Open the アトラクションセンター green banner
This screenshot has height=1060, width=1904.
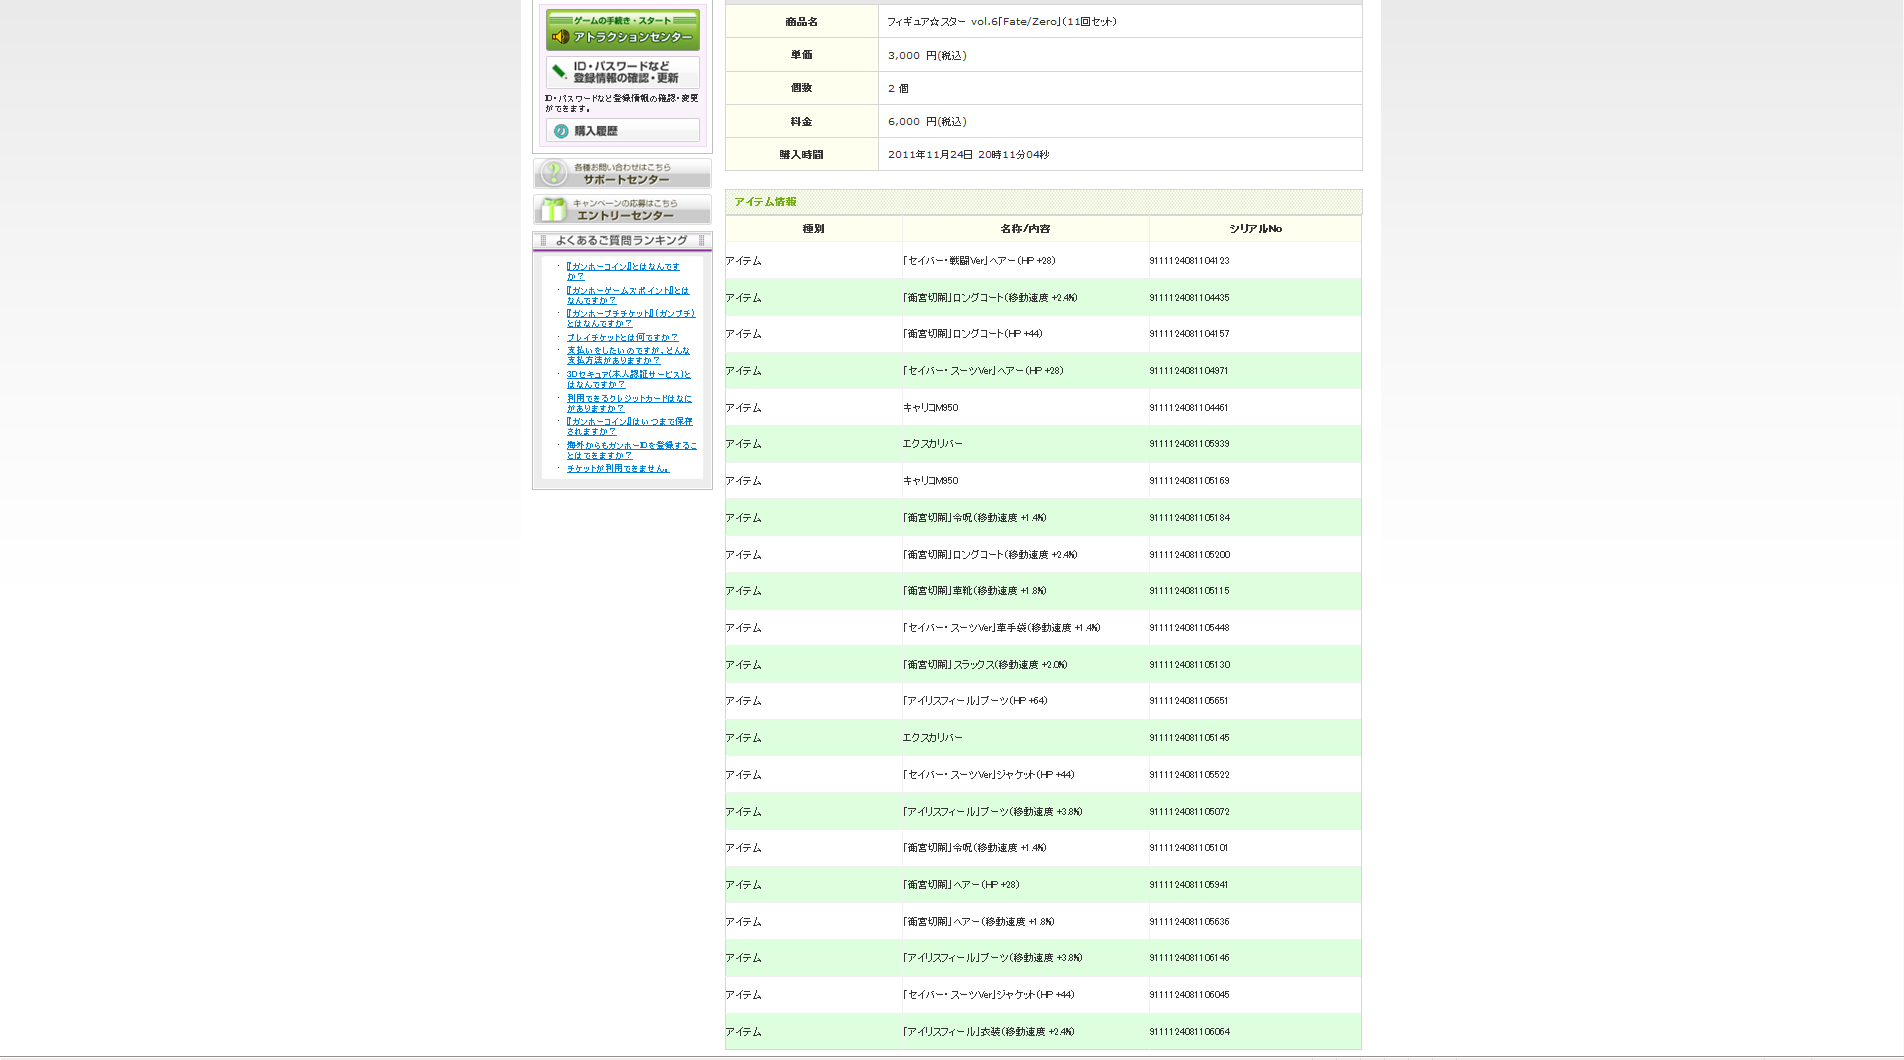[x=622, y=30]
